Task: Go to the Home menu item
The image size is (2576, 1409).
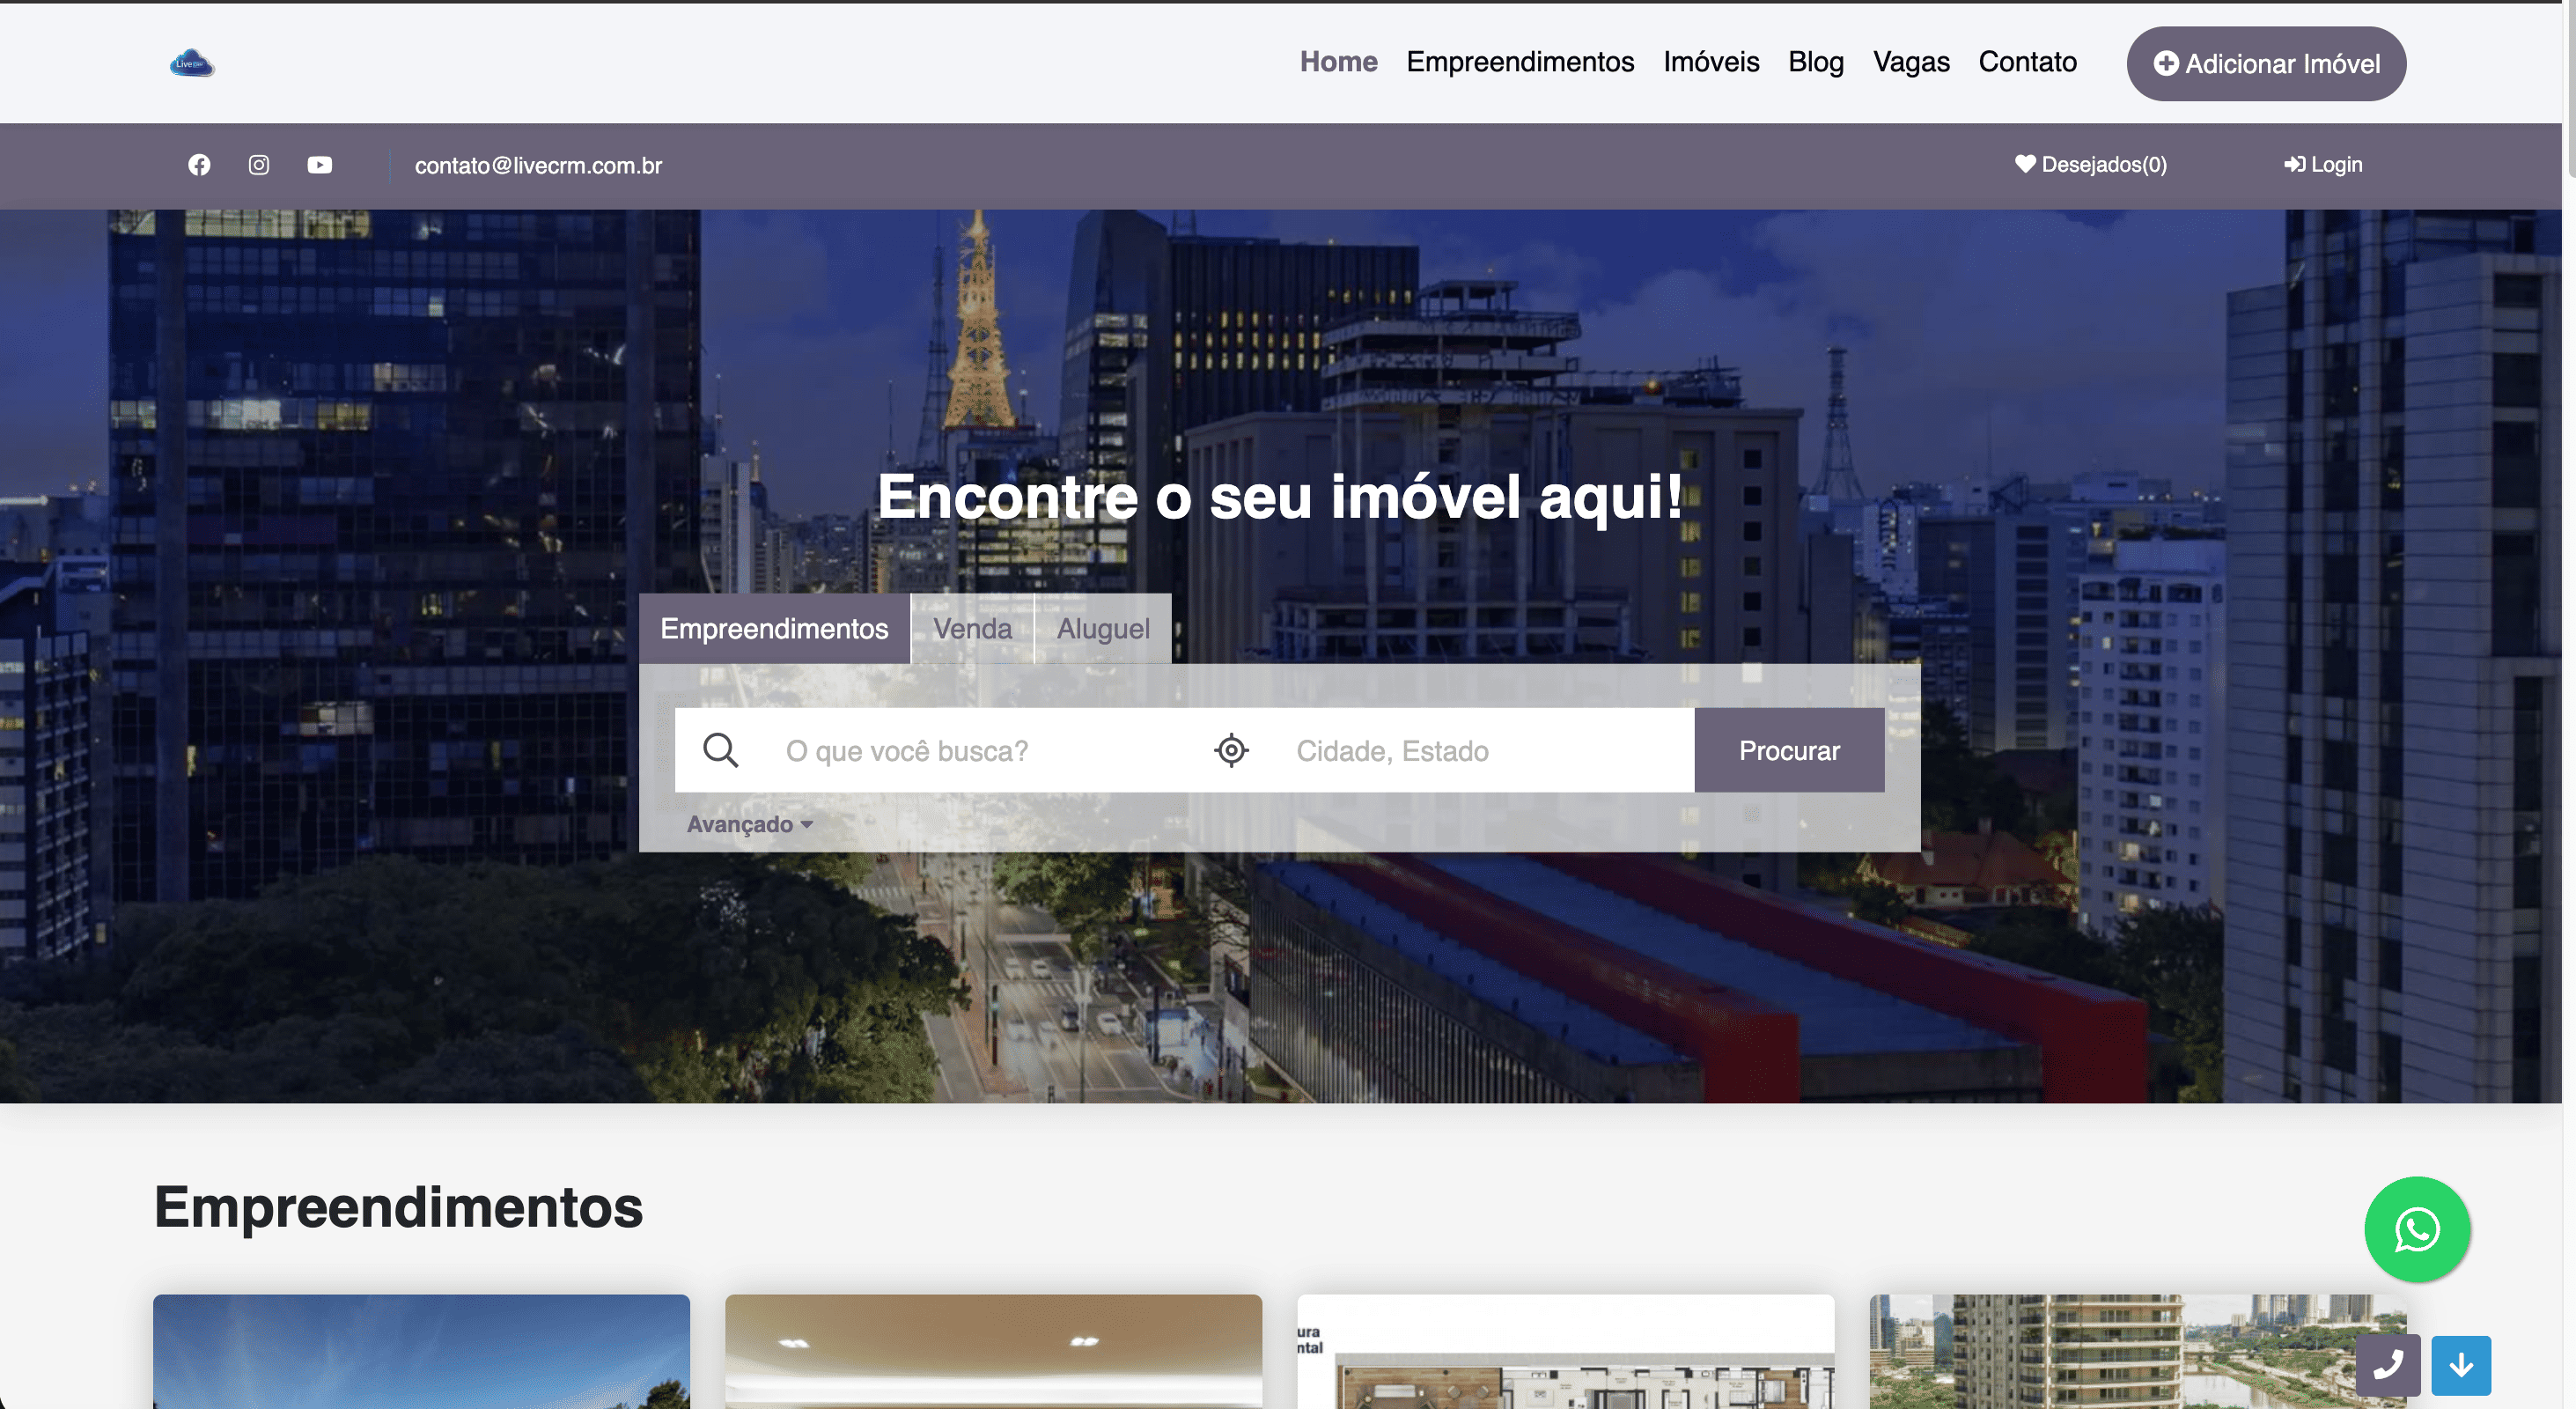Action: (1338, 62)
